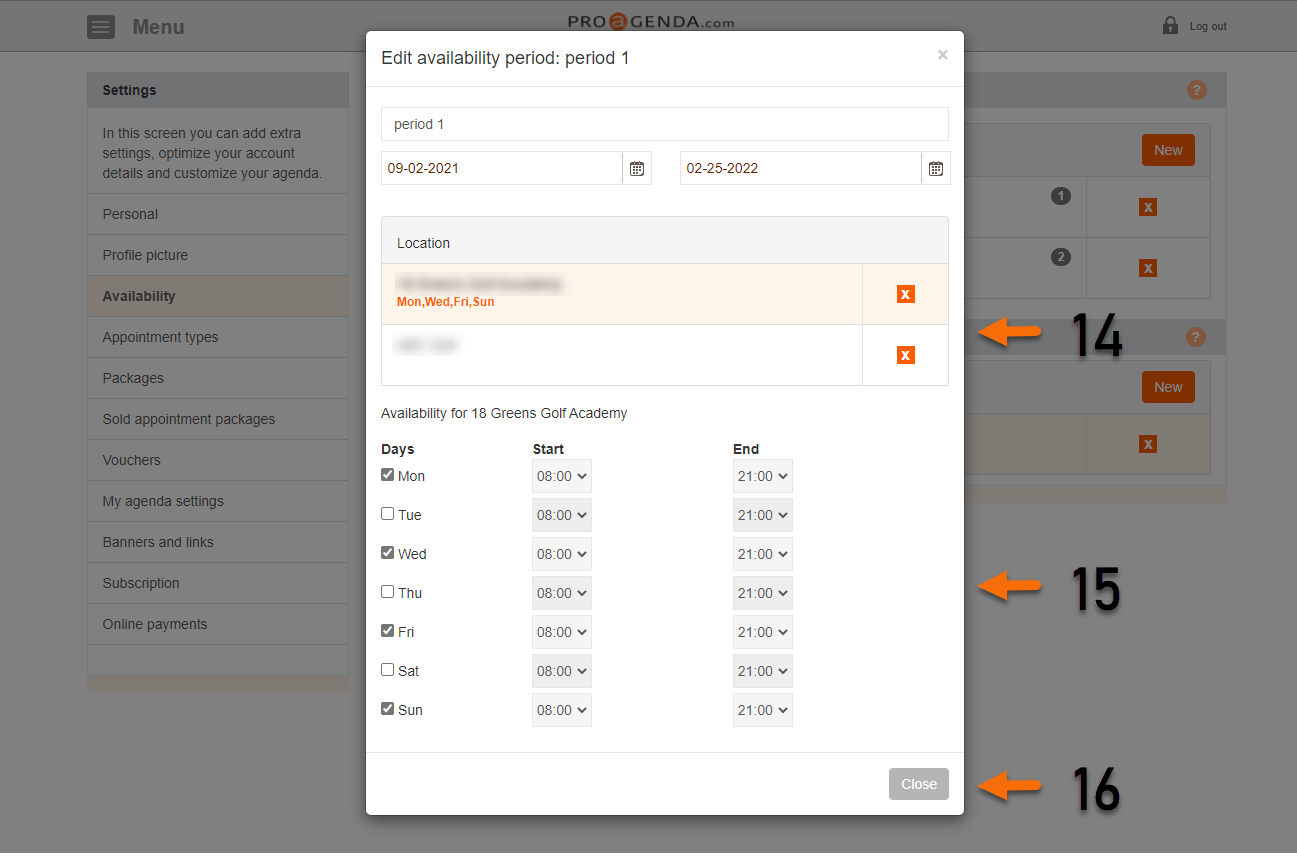Viewport: 1297px width, 858px height.
Task: Open the Sunday start time dropdown
Action: click(x=561, y=709)
